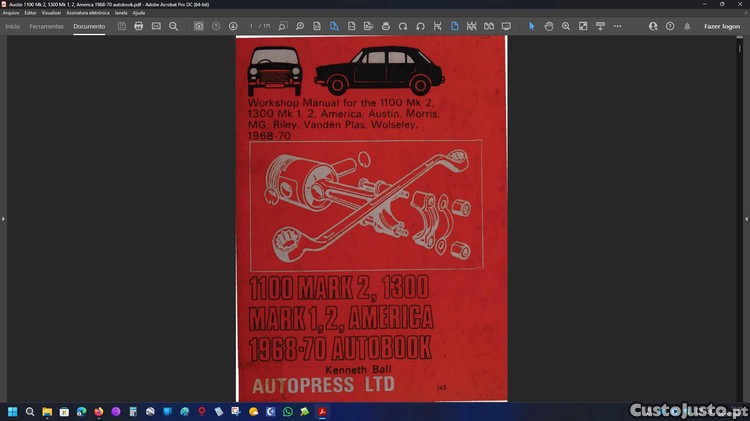This screenshot has width=750, height=421.
Task: Select the hand pan tool
Action: click(x=549, y=26)
